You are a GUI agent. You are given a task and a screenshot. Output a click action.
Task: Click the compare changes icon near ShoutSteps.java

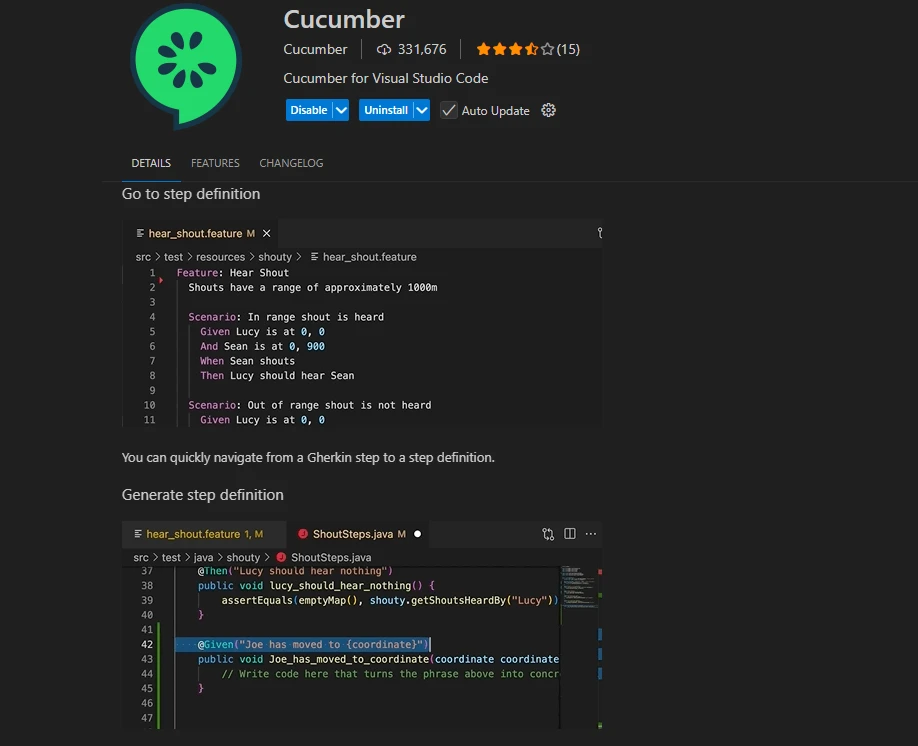tap(548, 534)
